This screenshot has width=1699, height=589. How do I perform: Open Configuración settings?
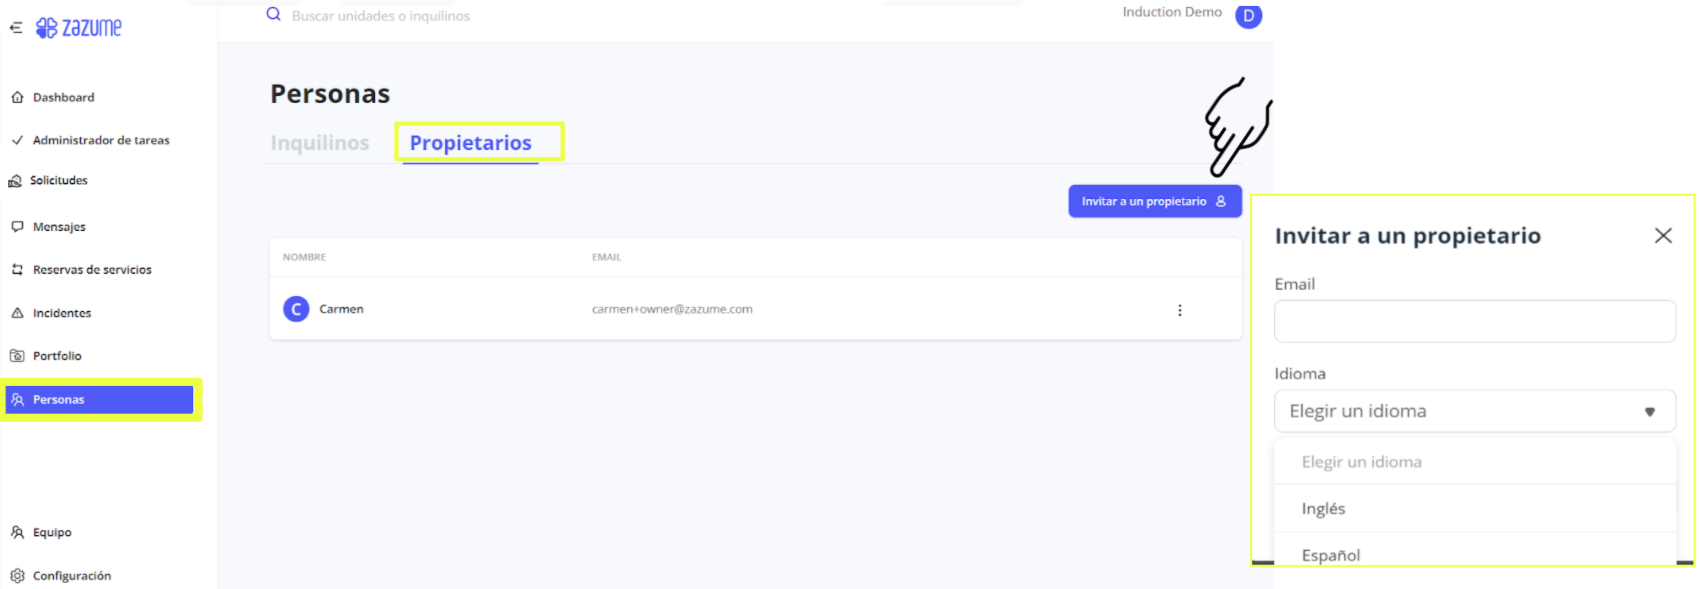click(x=71, y=576)
